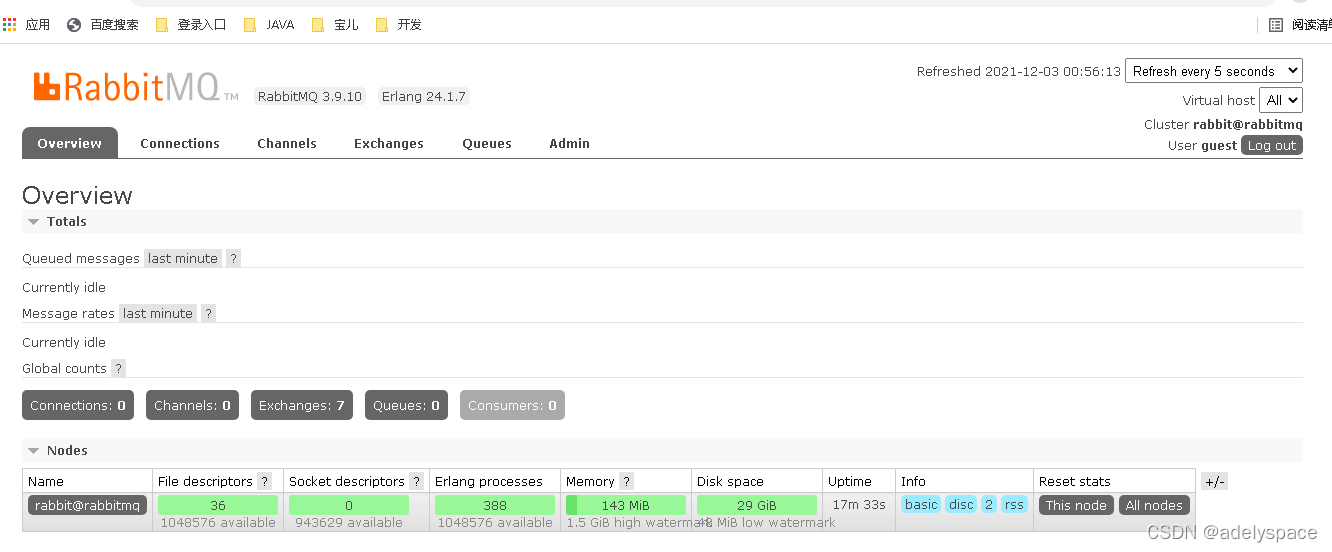Image resolution: width=1332 pixels, height=552 pixels.
Task: Show help for Socket descriptors column
Action: point(416,481)
